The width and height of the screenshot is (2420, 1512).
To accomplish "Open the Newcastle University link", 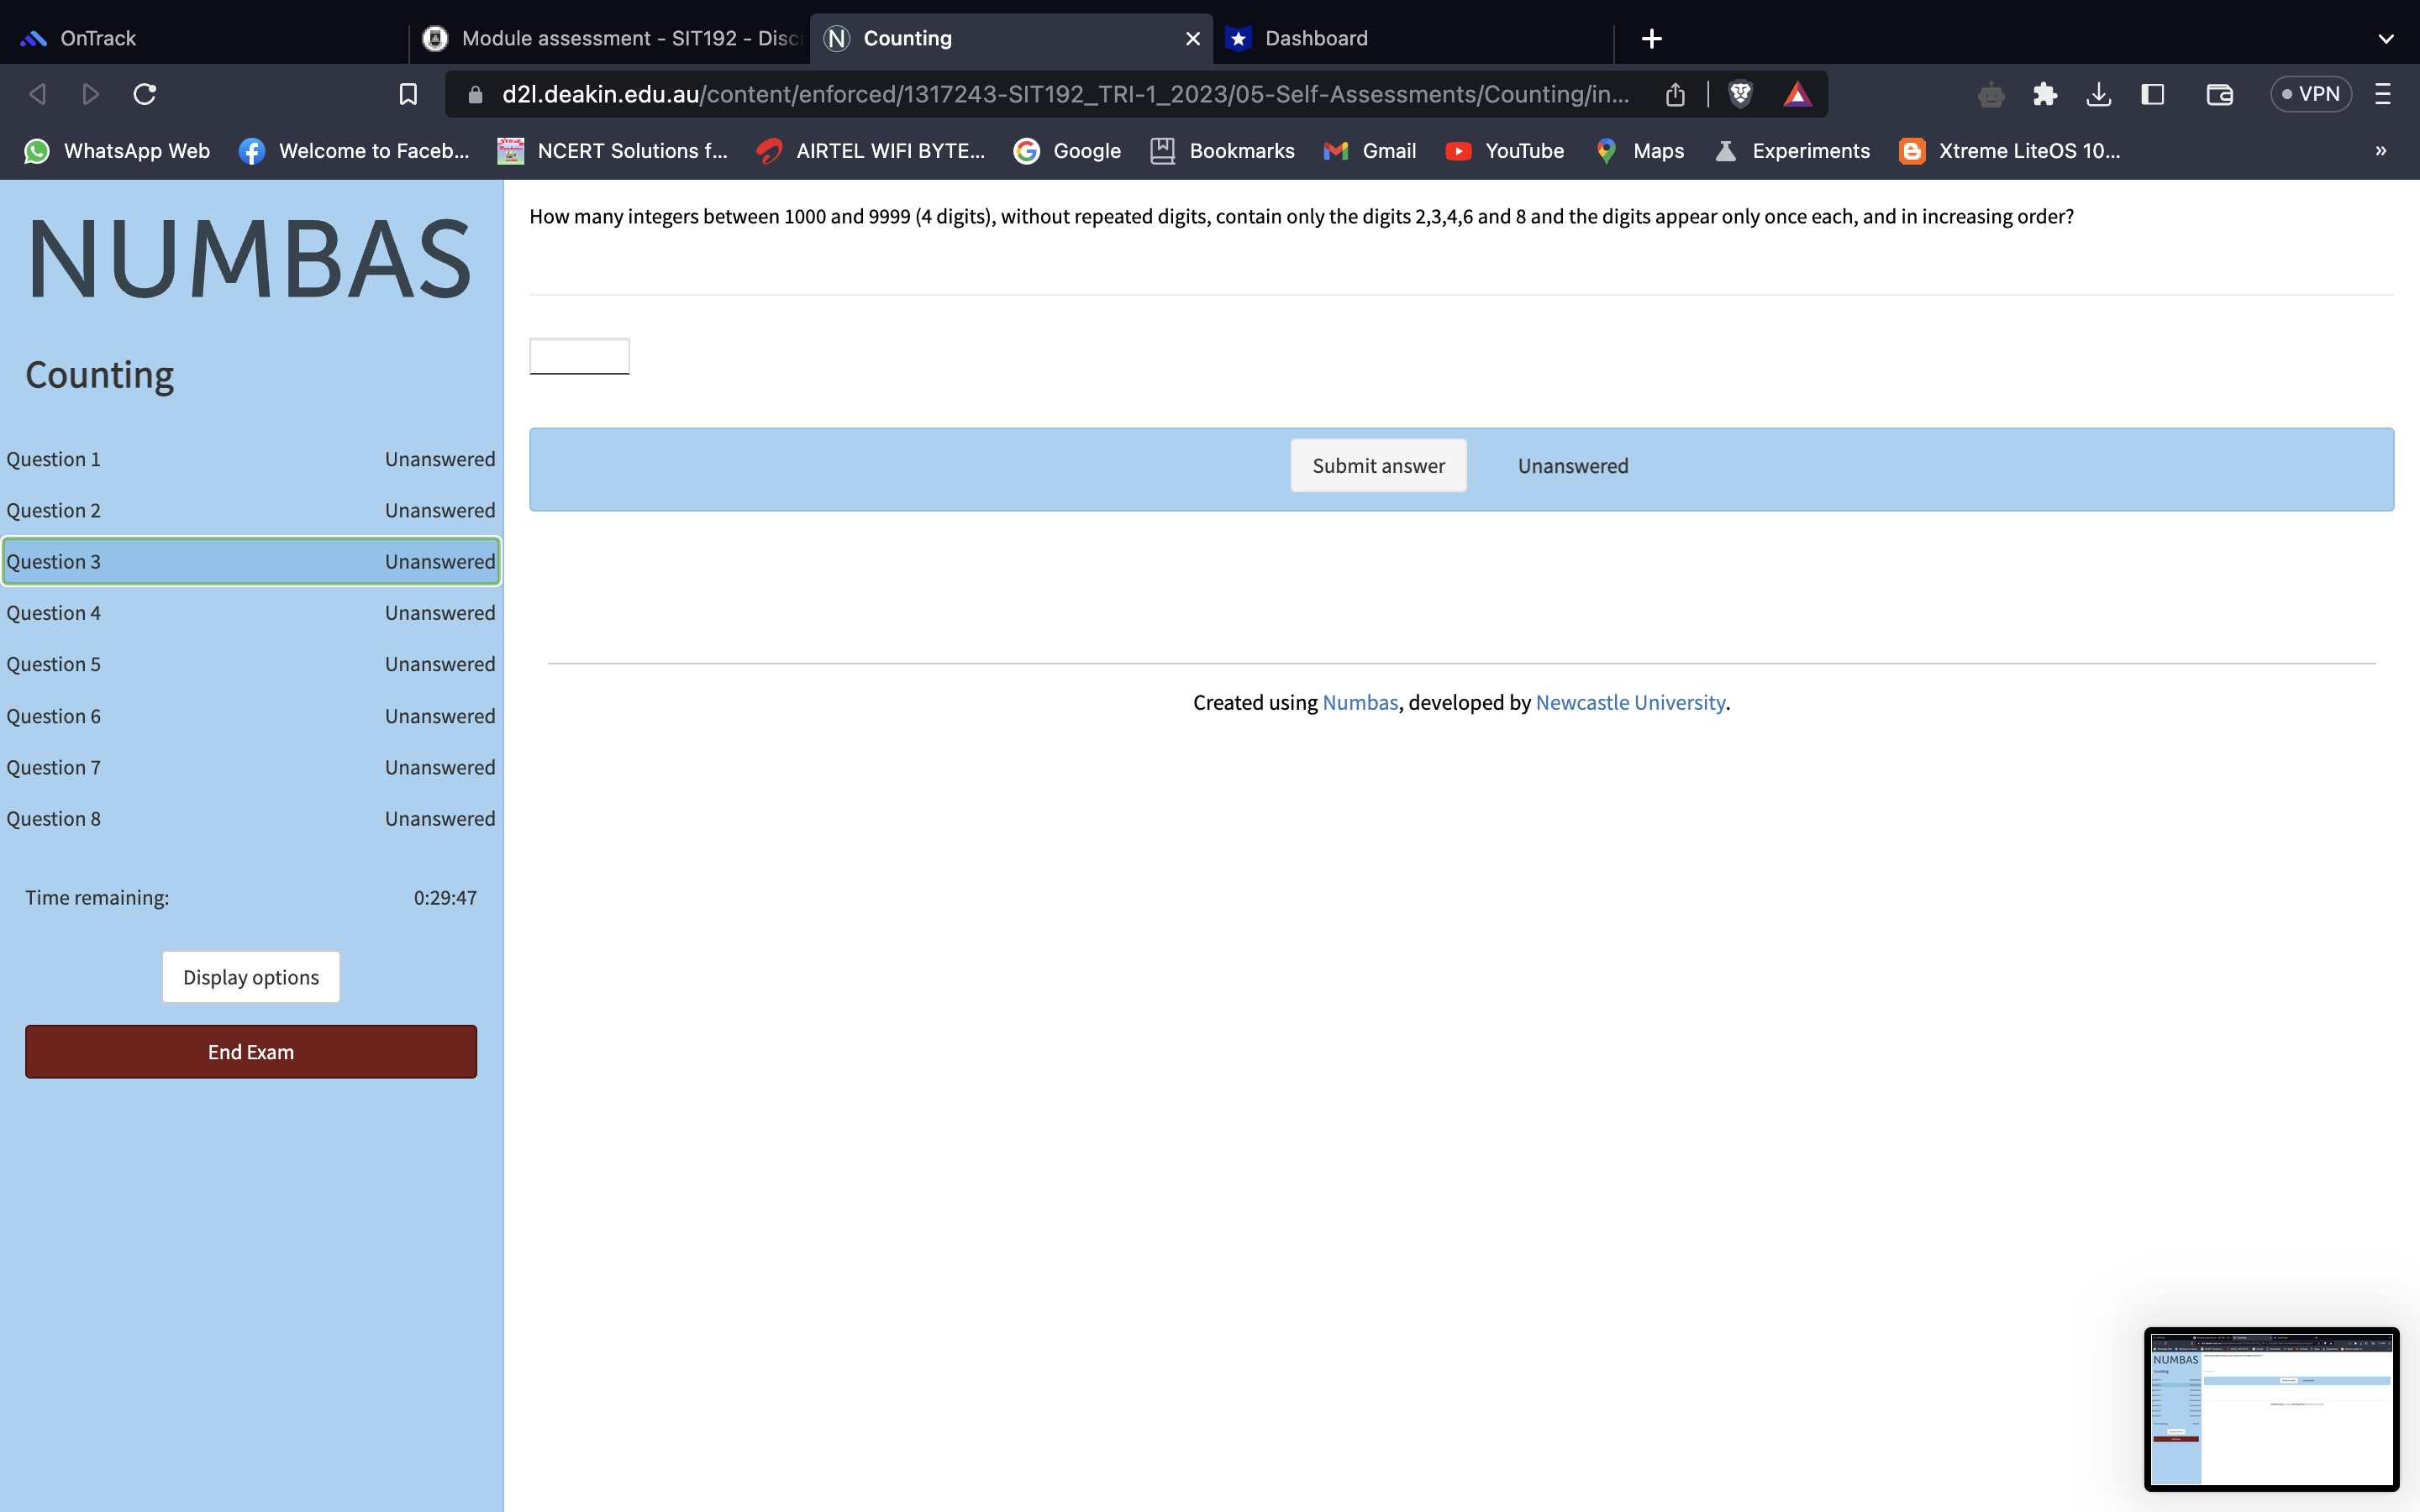I will click(1629, 702).
